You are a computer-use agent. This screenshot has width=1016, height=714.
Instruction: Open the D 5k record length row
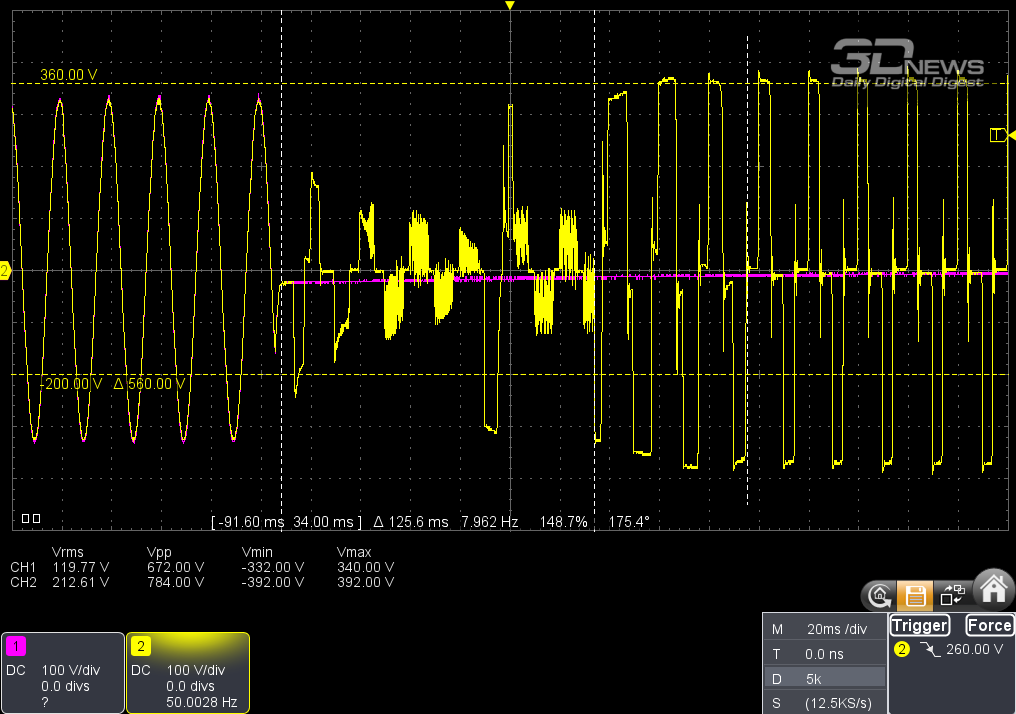click(x=823, y=679)
